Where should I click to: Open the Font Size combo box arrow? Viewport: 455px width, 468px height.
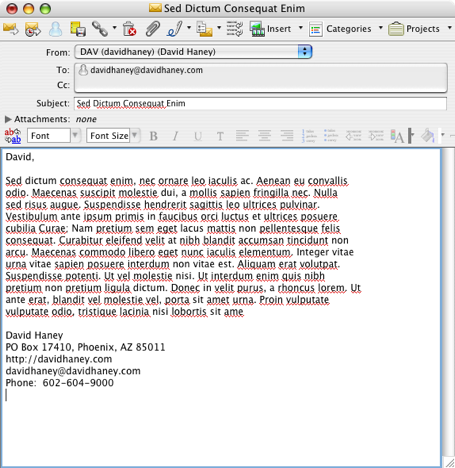[134, 136]
